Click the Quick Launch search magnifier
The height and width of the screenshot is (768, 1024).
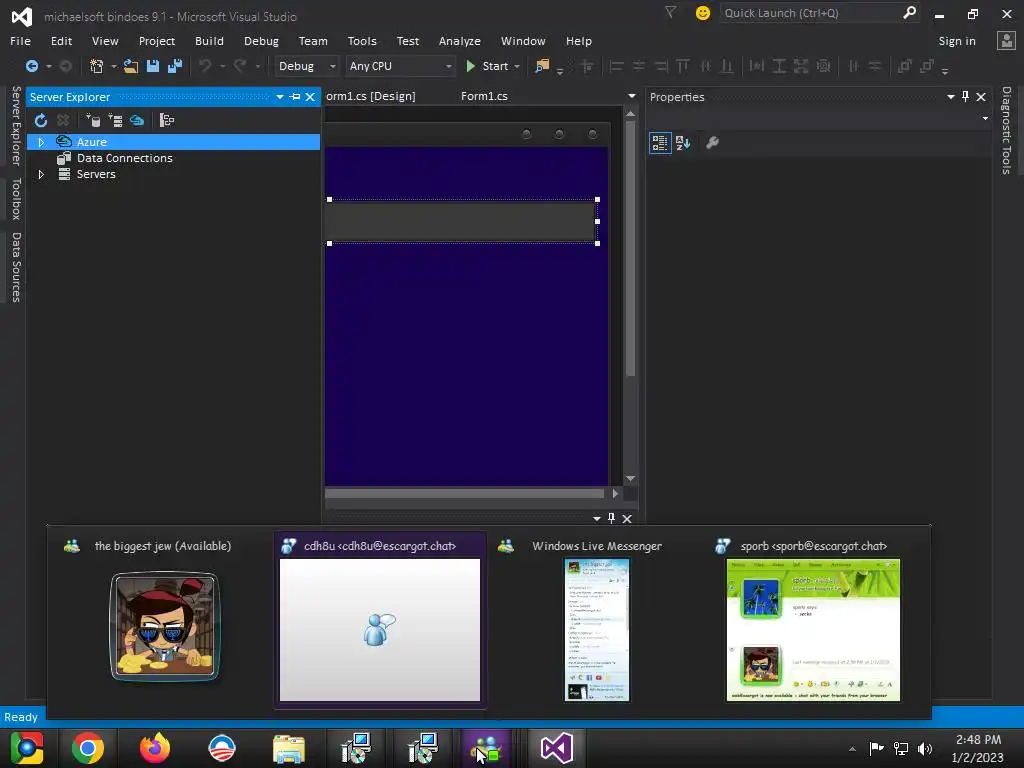[909, 12]
